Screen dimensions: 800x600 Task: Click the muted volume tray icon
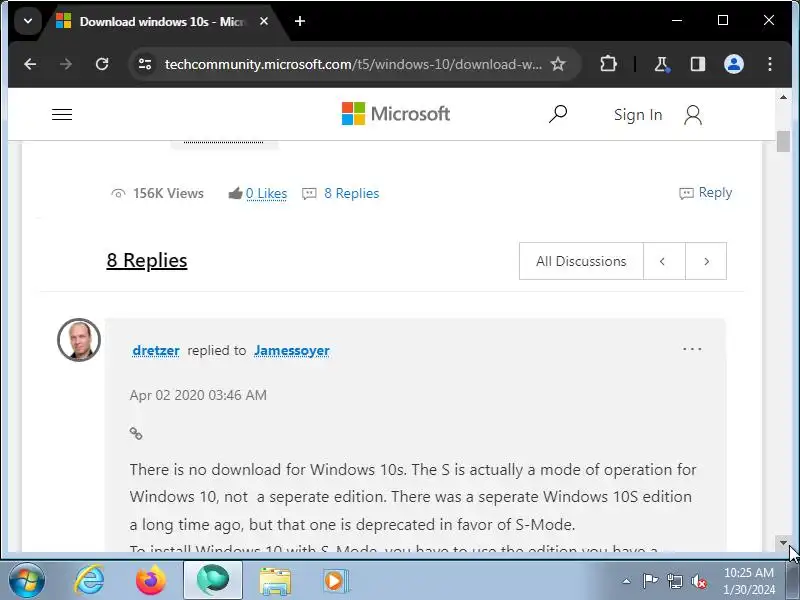tap(699, 581)
